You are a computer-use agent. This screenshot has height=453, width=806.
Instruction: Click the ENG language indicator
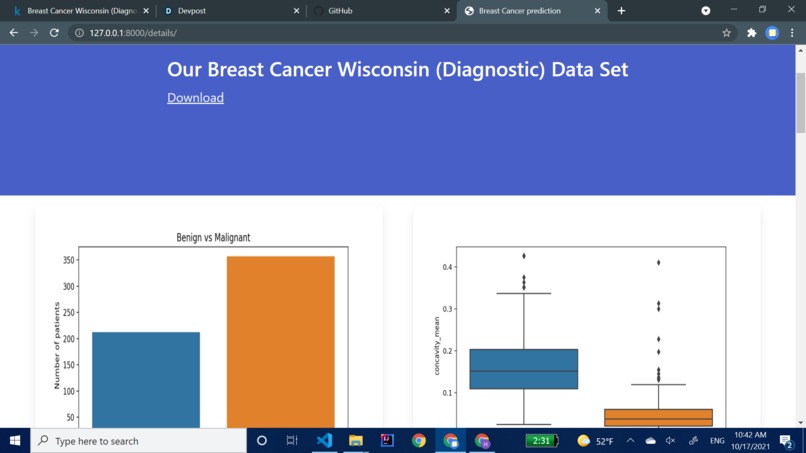point(717,441)
